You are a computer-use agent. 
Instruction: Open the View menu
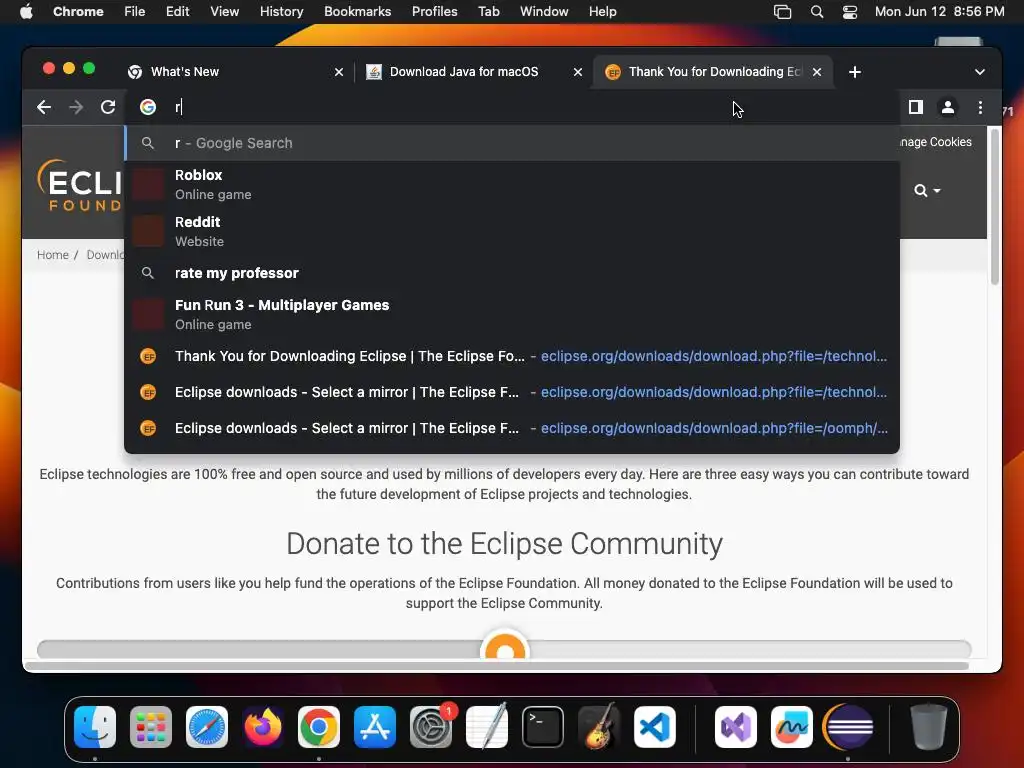(224, 11)
